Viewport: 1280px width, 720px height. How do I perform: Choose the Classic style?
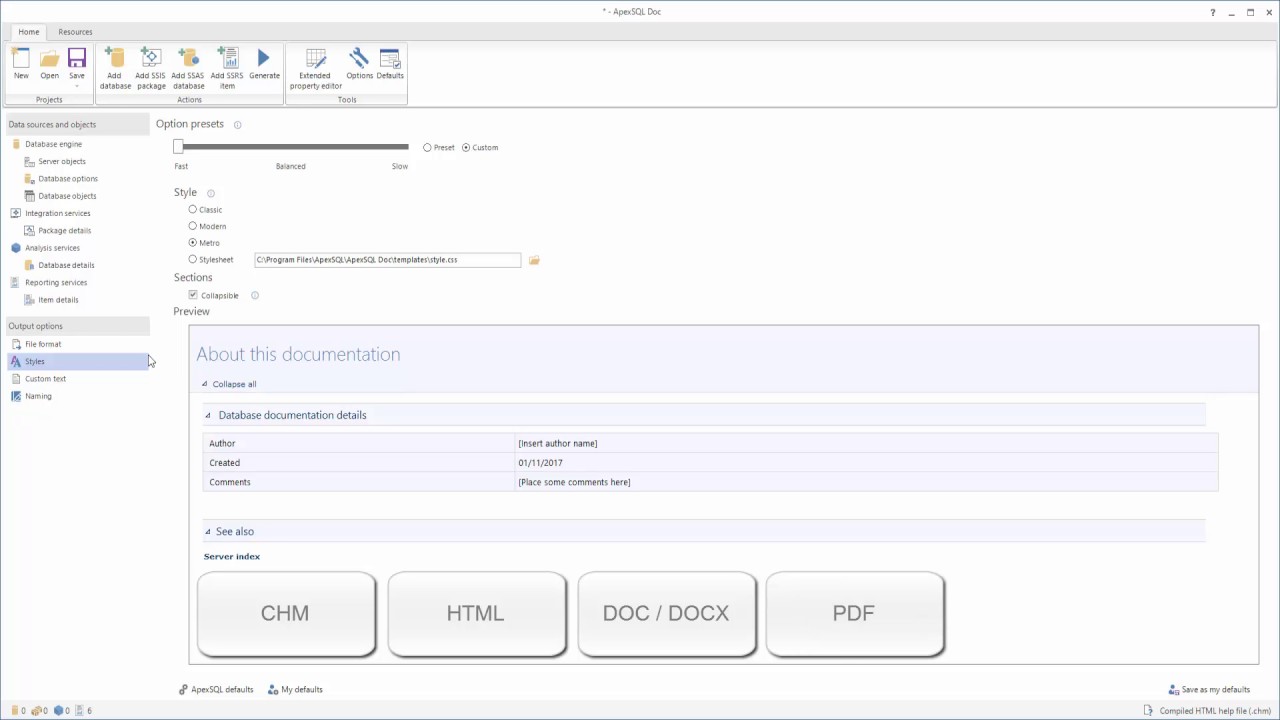tap(193, 210)
